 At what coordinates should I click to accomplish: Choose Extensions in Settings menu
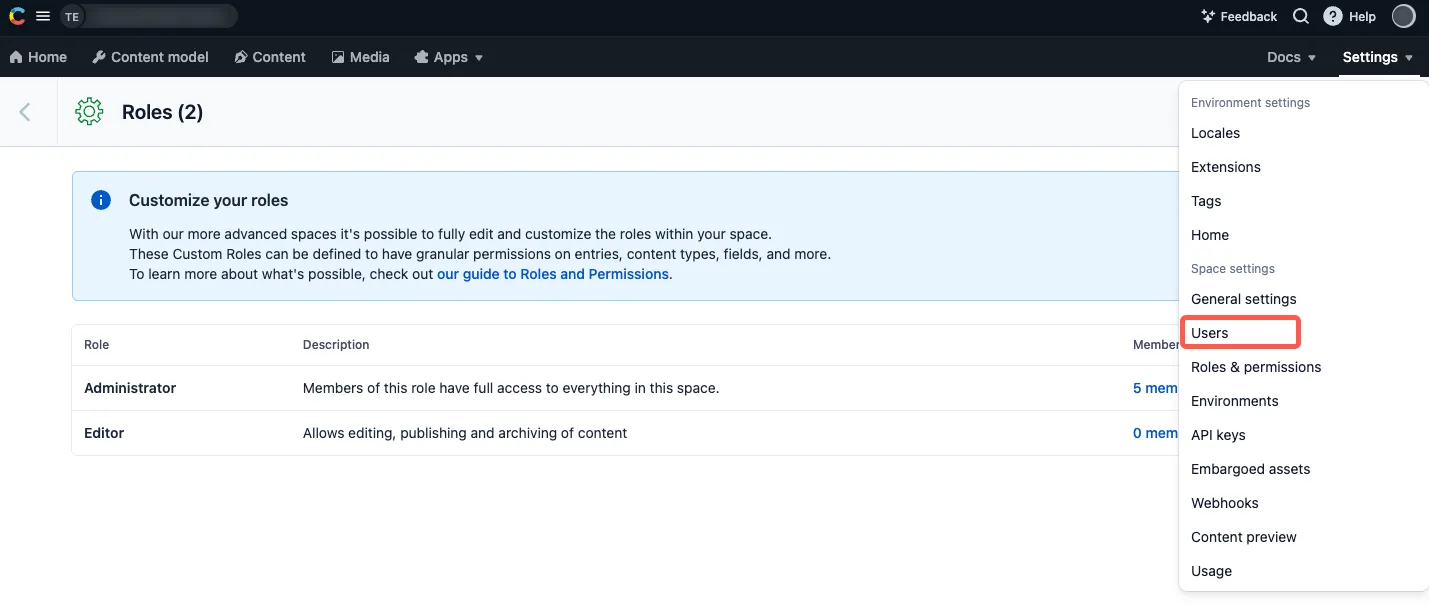1303,167
